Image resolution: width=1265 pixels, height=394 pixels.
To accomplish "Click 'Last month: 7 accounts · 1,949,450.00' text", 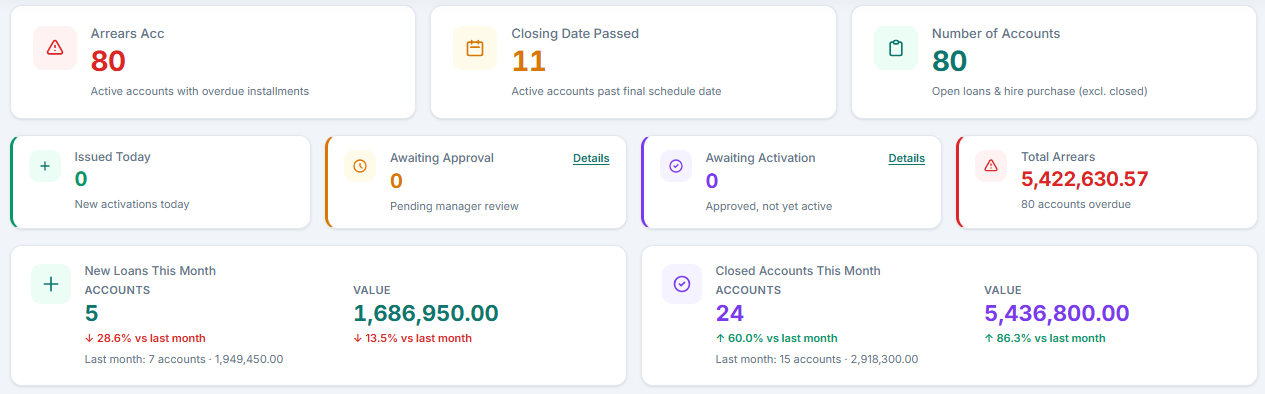I will pyautogui.click(x=184, y=359).
